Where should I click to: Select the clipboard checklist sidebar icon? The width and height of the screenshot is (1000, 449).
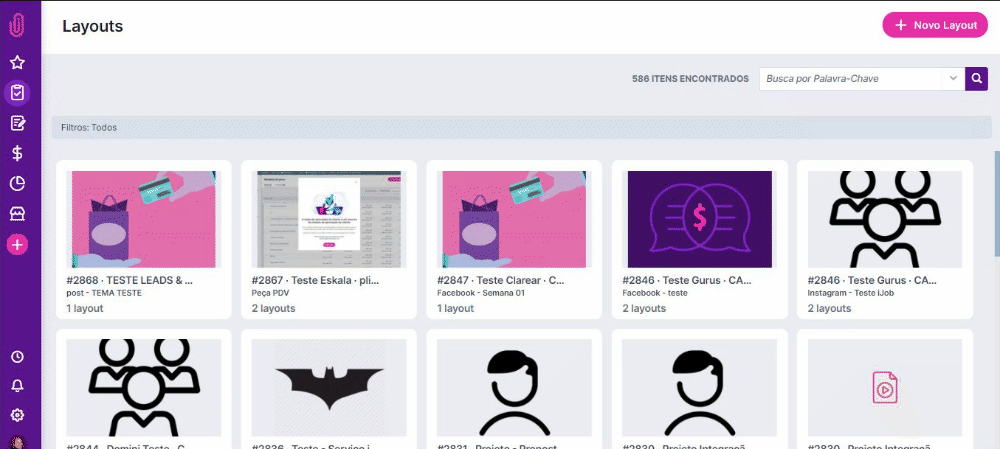pos(17,93)
